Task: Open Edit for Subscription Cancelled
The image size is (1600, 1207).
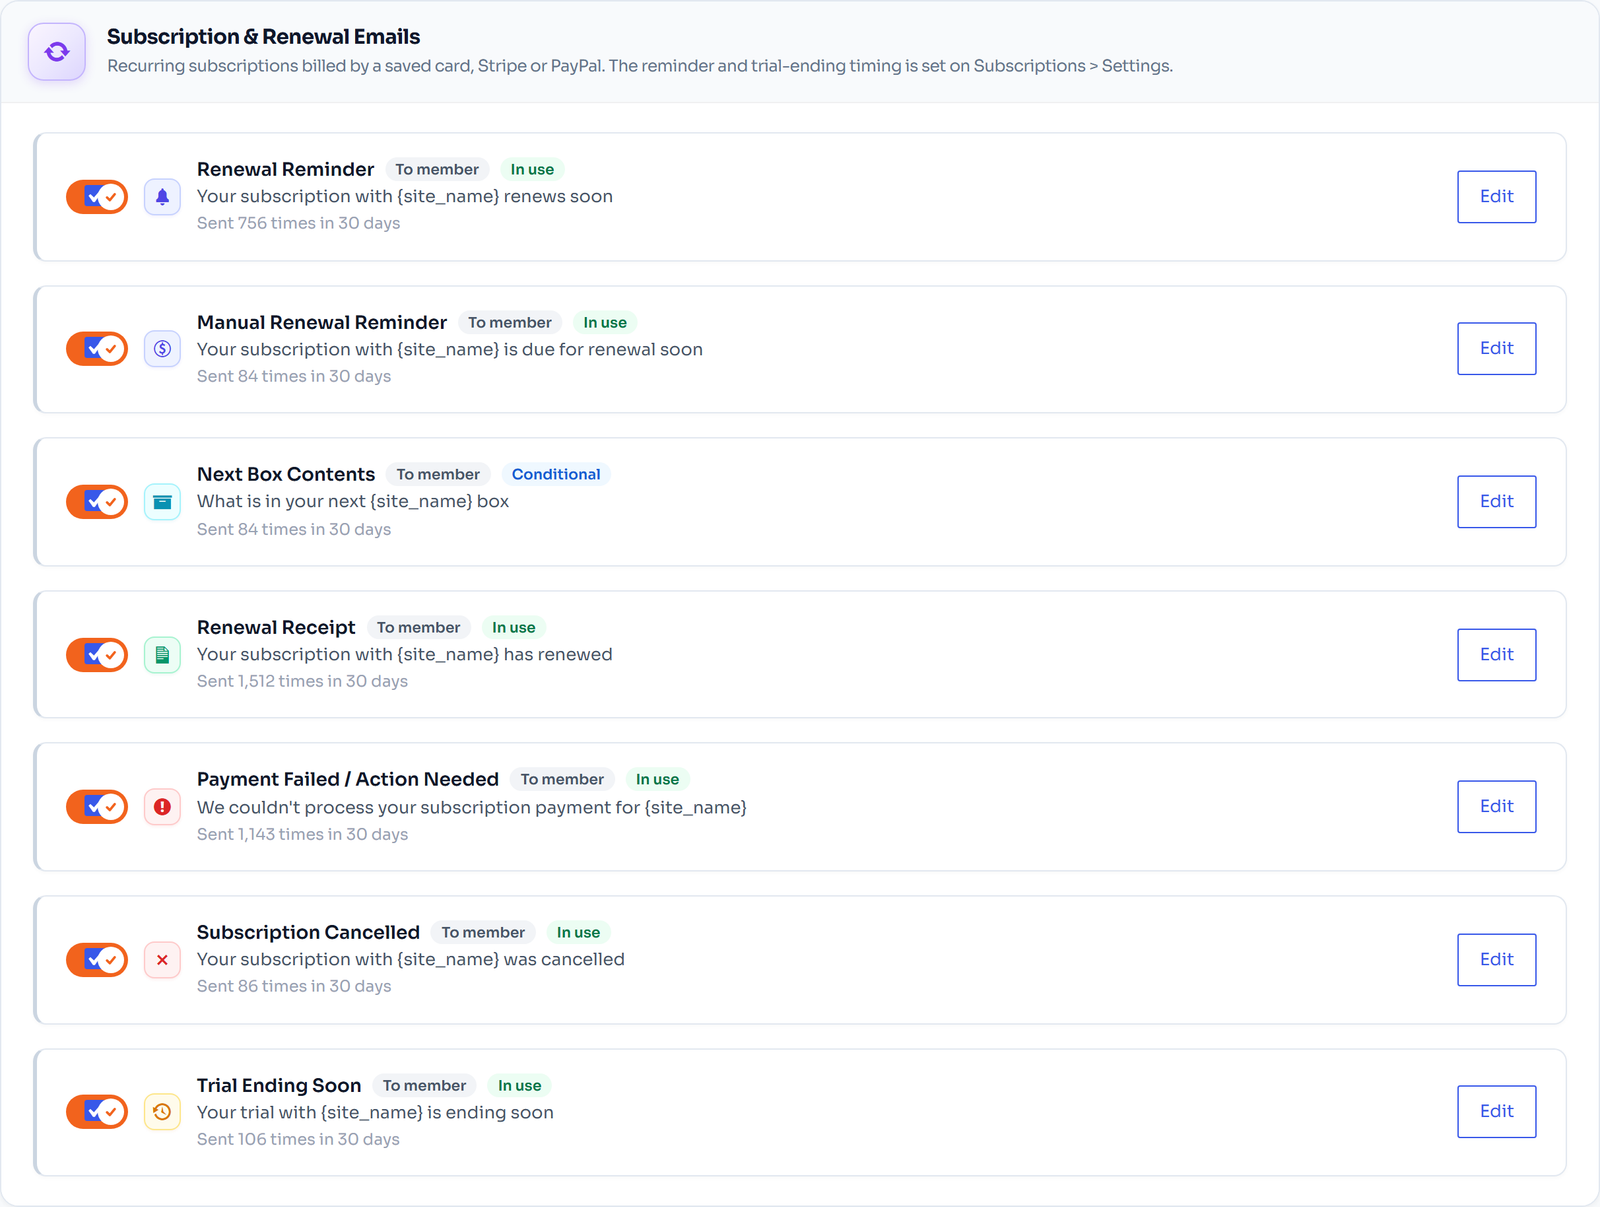Action: 1496,960
